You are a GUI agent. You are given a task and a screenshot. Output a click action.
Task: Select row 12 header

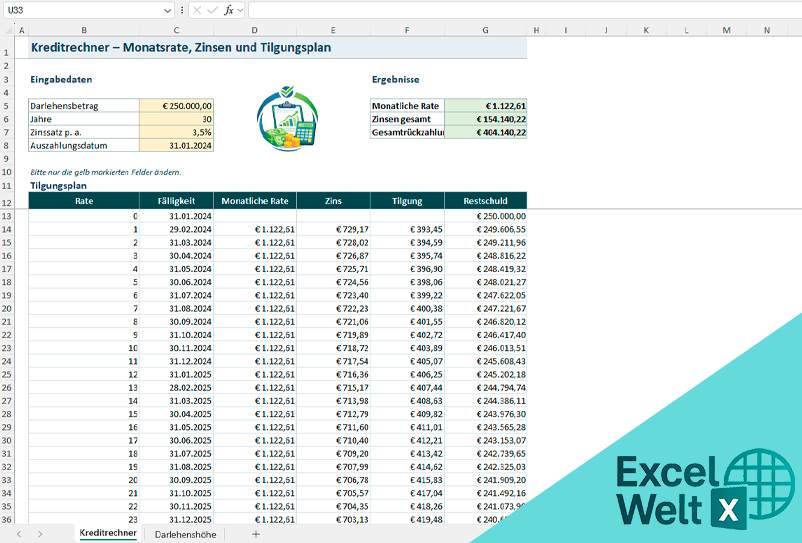point(7,202)
